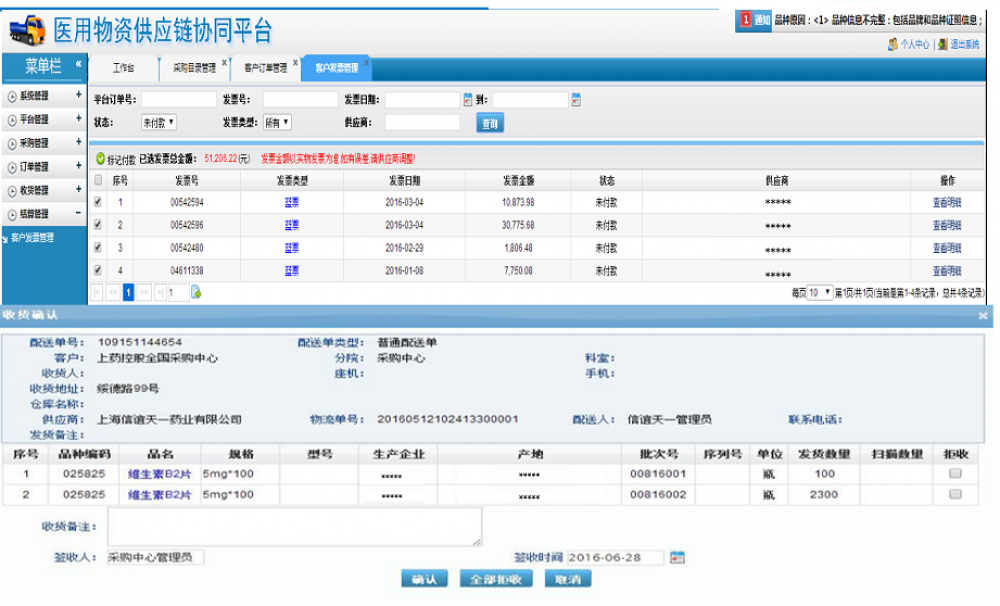Click 查看明细 link for invoice 04611338
The width and height of the screenshot is (1000, 606).
pyautogui.click(x=947, y=270)
